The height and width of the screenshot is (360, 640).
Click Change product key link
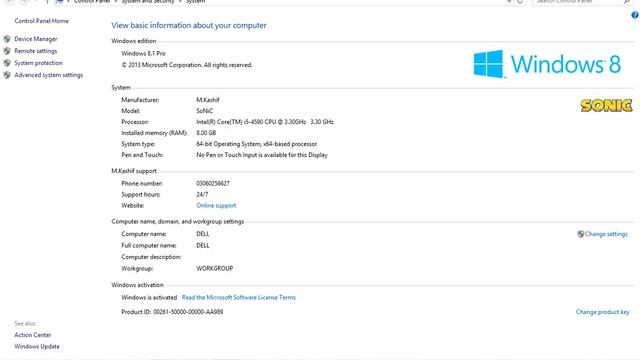coord(602,312)
